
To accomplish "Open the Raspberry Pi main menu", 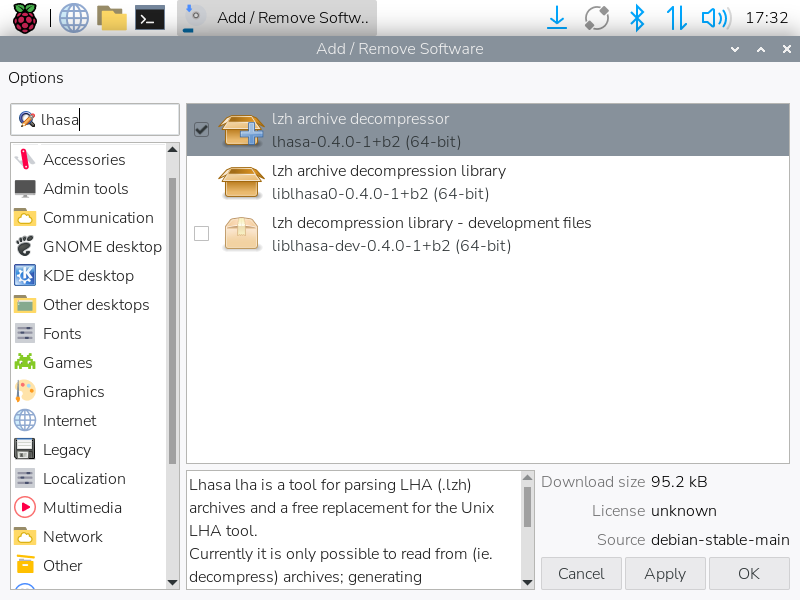I will [24, 17].
